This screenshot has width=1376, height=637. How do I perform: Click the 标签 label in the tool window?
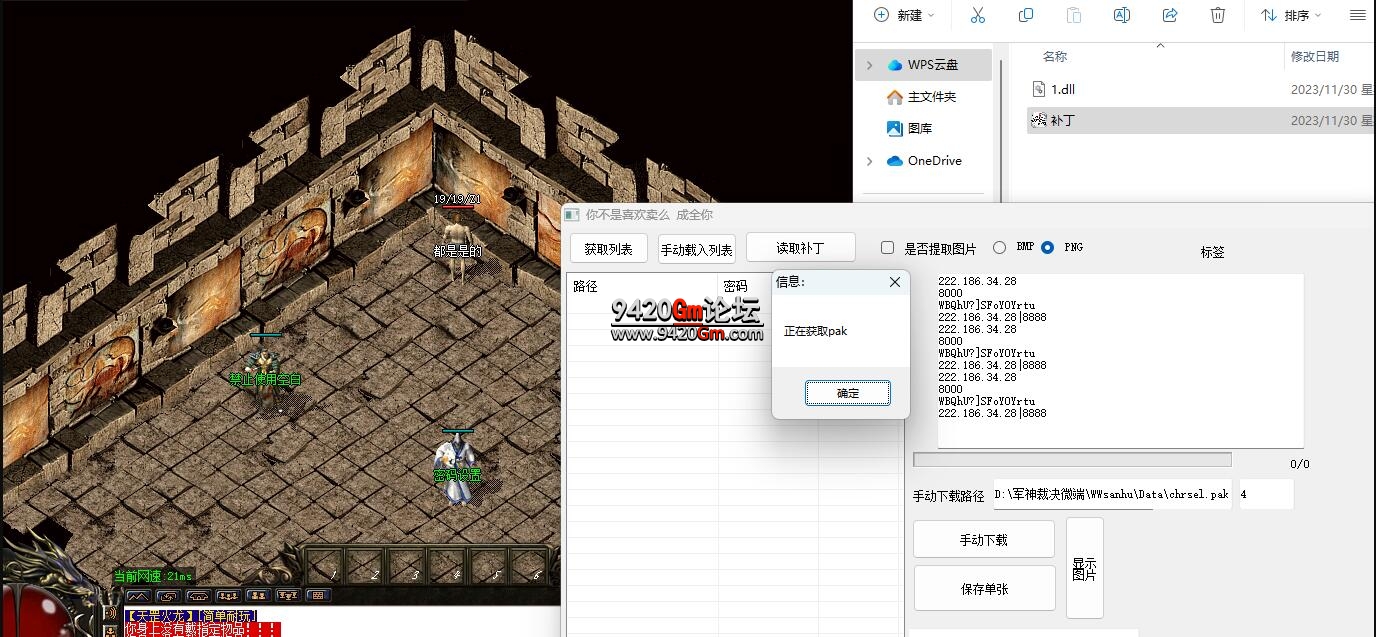coord(1212,252)
